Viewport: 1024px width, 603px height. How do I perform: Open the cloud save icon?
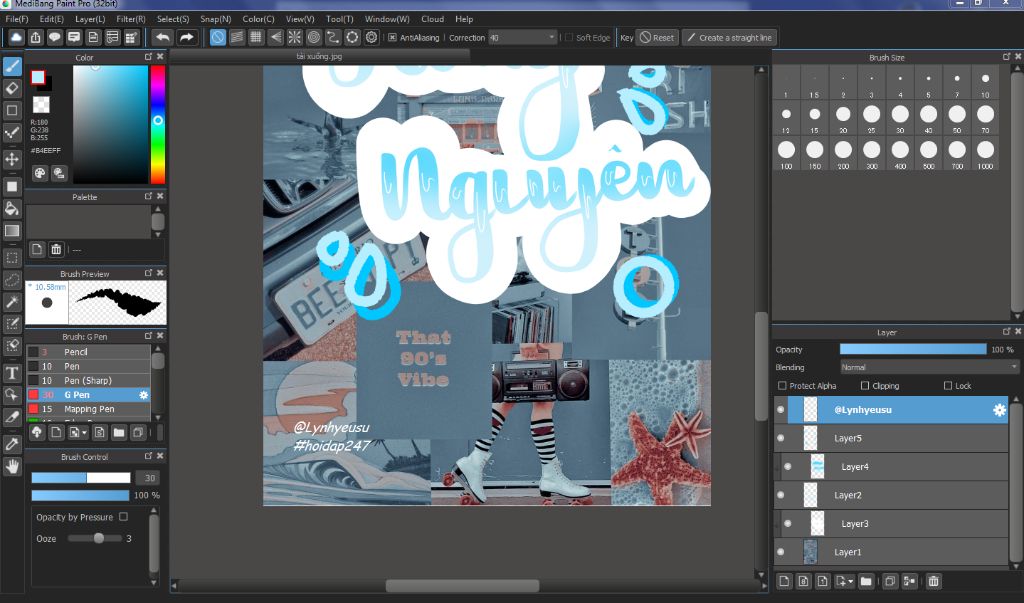coord(16,38)
